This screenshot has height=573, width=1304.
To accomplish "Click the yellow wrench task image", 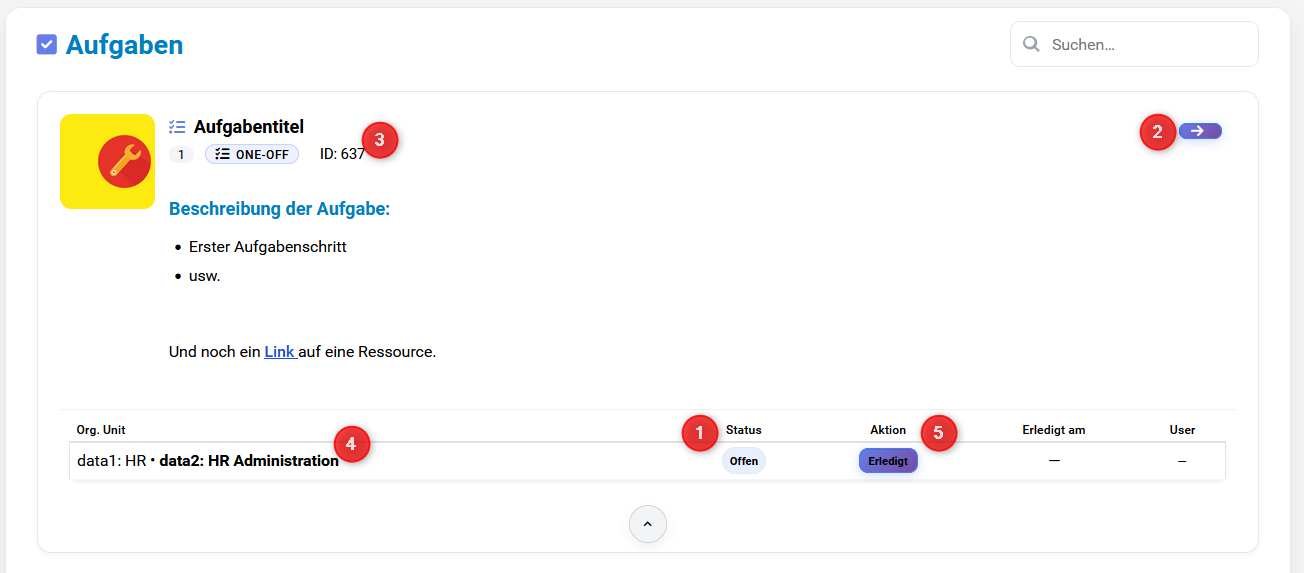I will 108,161.
